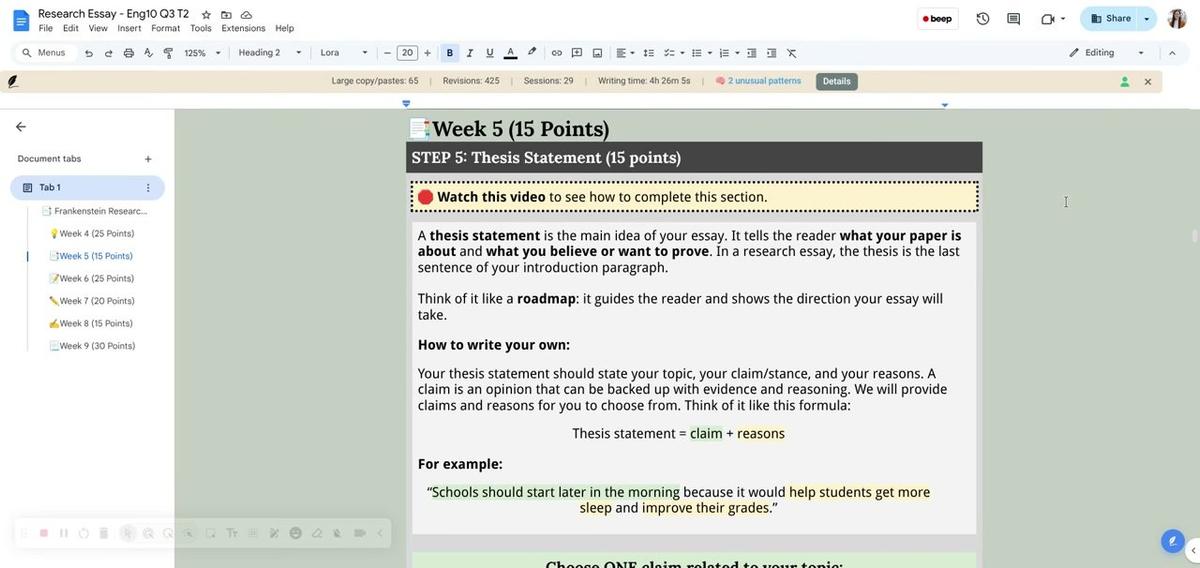1200x568 pixels.
Task: Add a new document tab
Action: click(x=148, y=159)
